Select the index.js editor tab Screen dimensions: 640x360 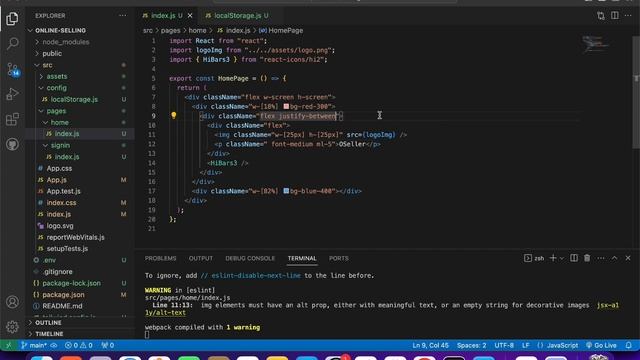tap(163, 16)
